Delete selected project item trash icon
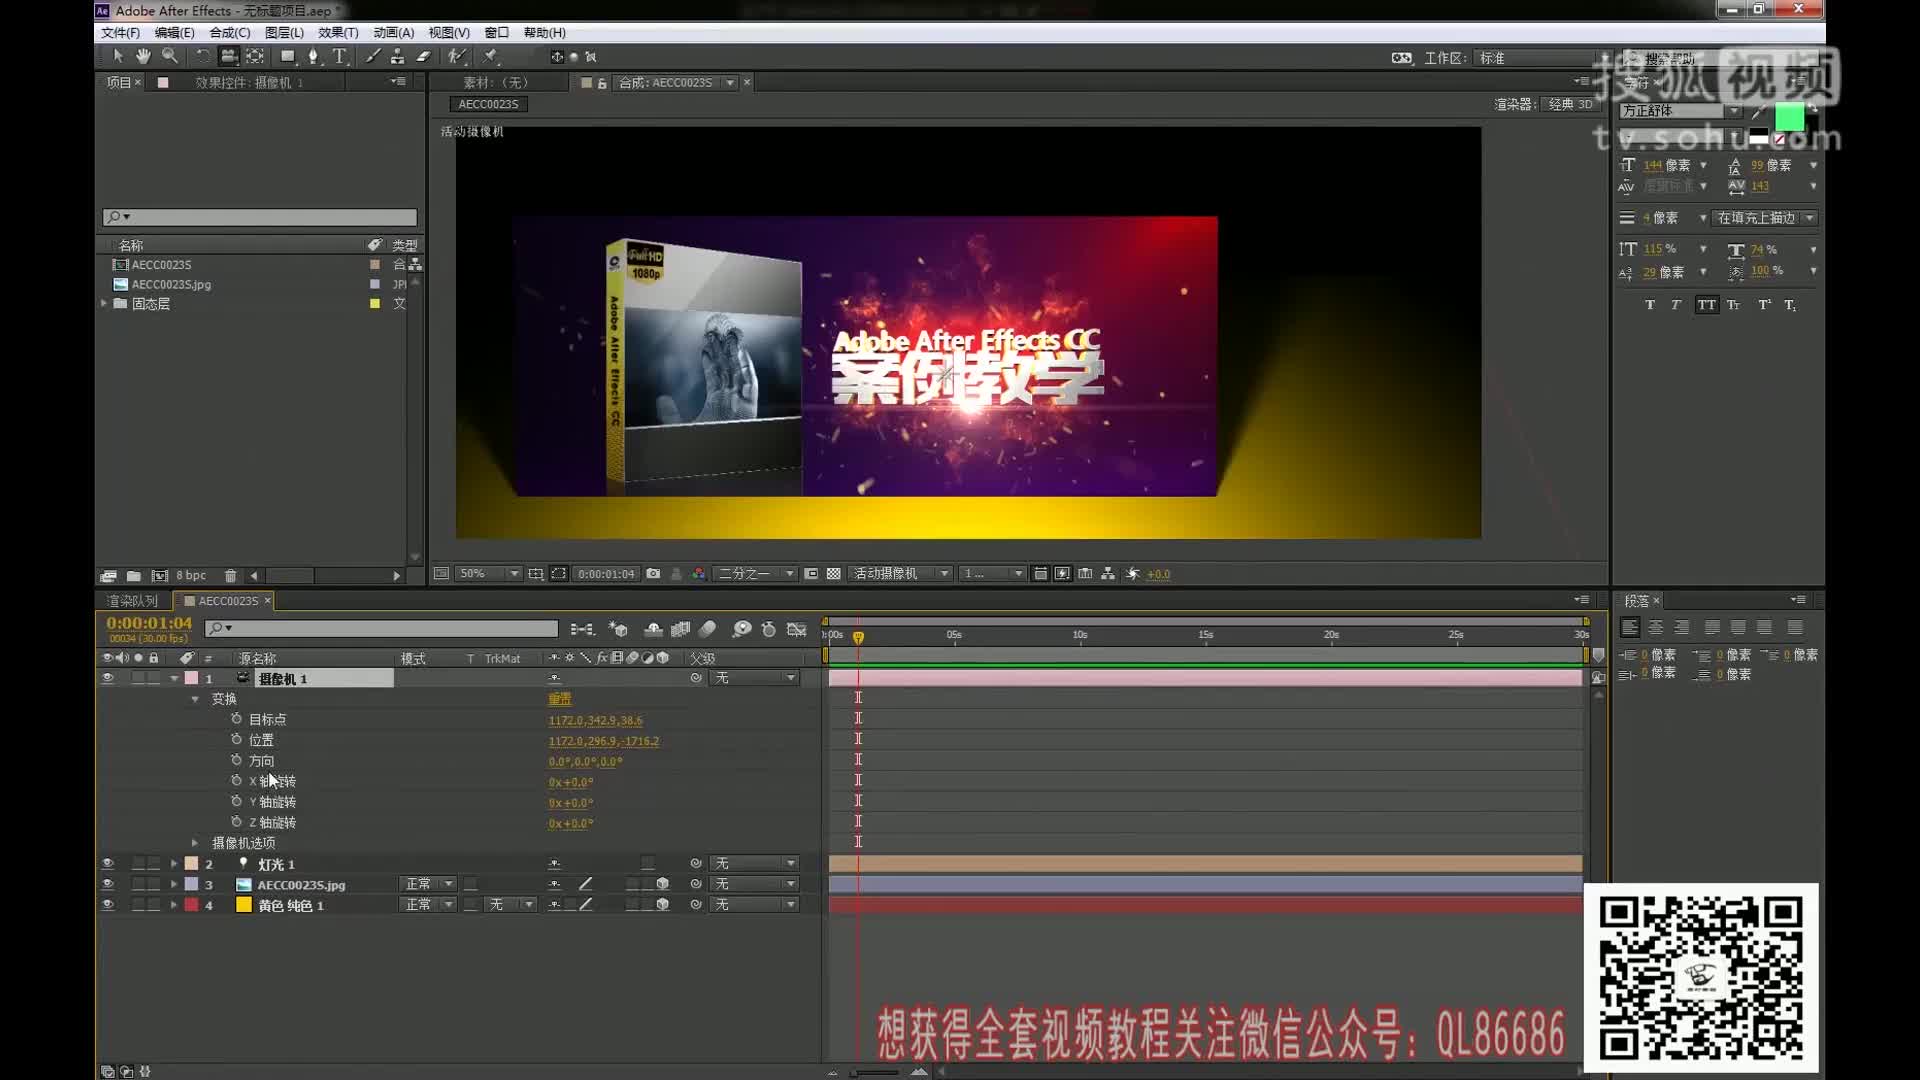The height and width of the screenshot is (1080, 1920). tap(230, 576)
